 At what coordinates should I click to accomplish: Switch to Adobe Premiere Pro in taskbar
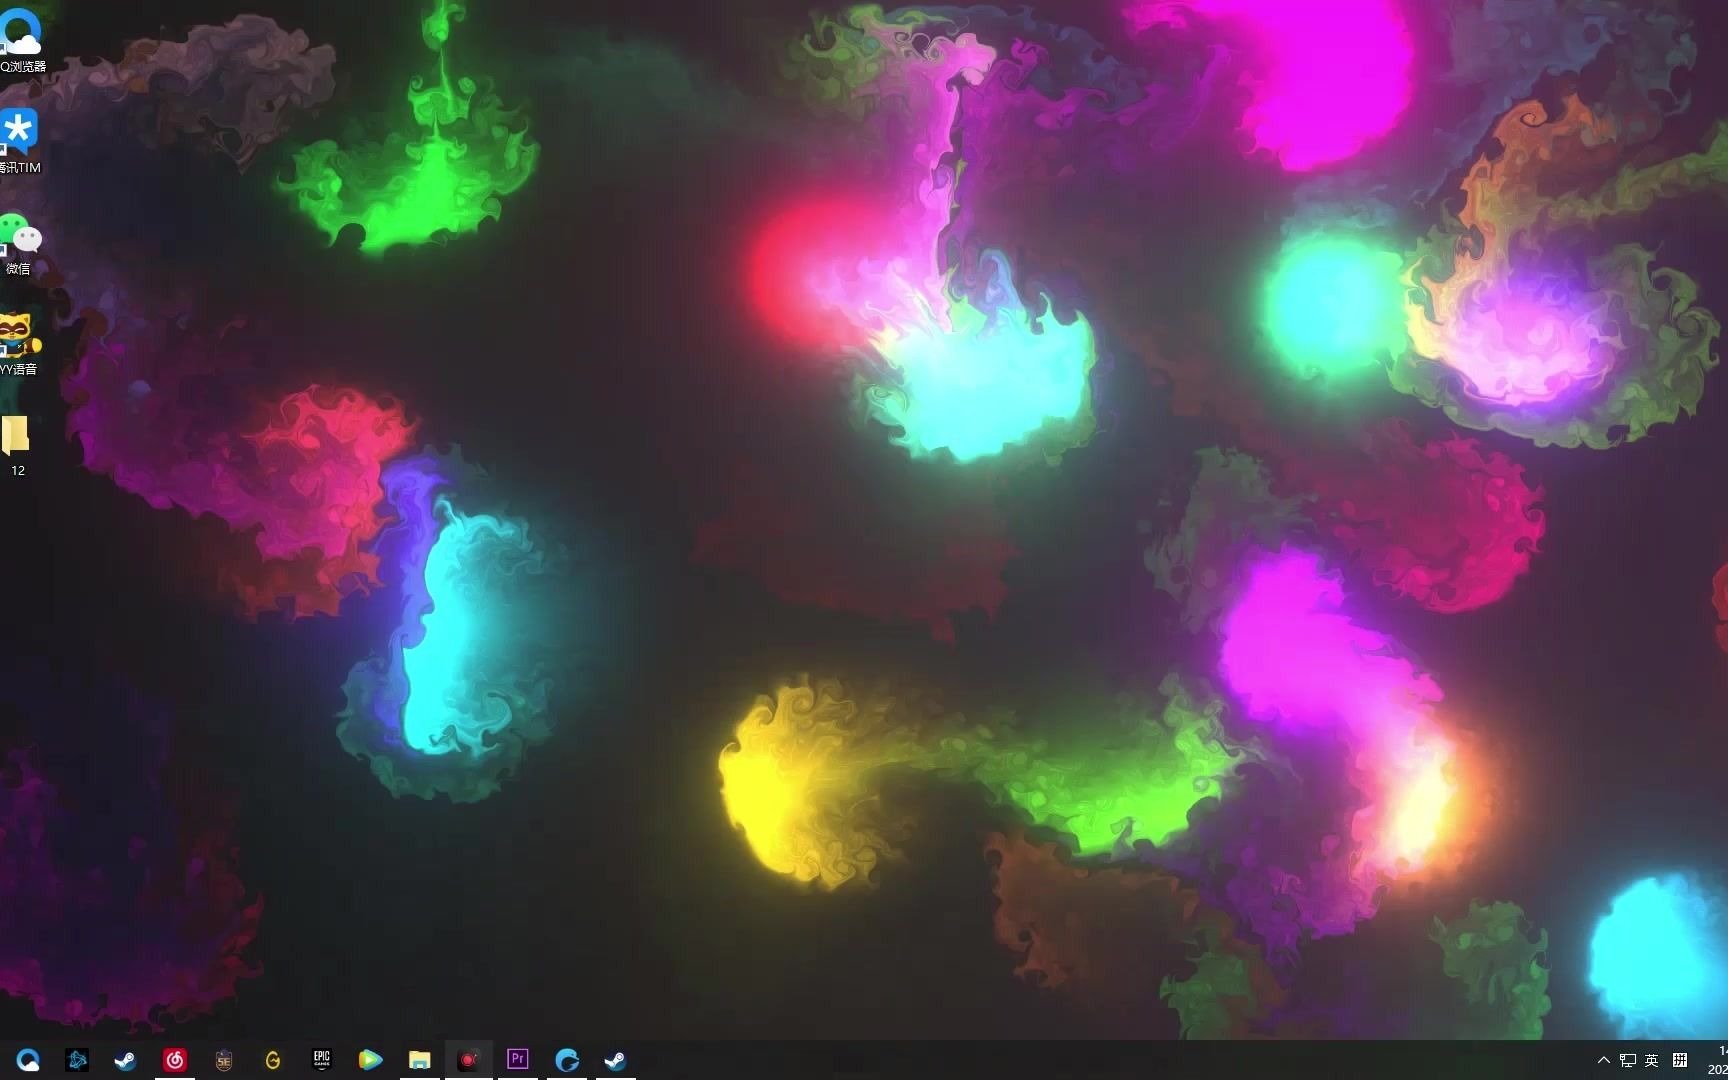(x=517, y=1059)
